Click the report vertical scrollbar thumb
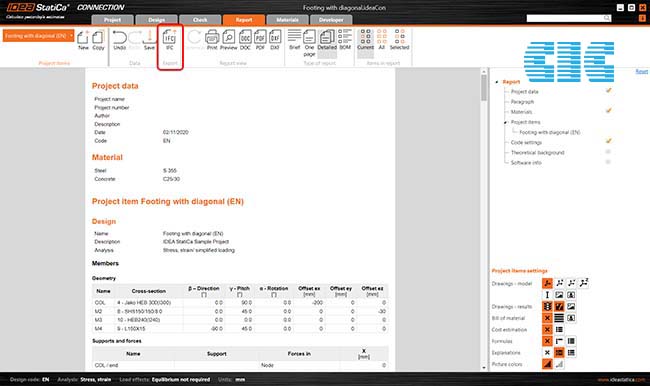Screen dimensions: 650x386 484,87
